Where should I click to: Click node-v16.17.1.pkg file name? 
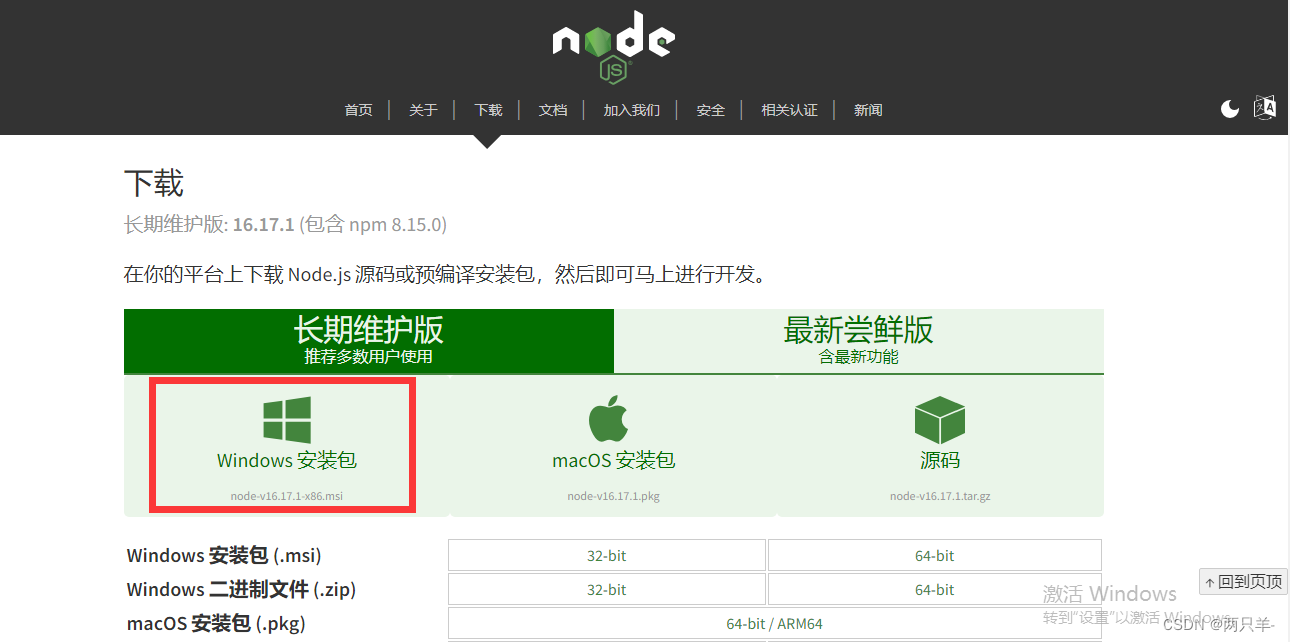point(614,496)
